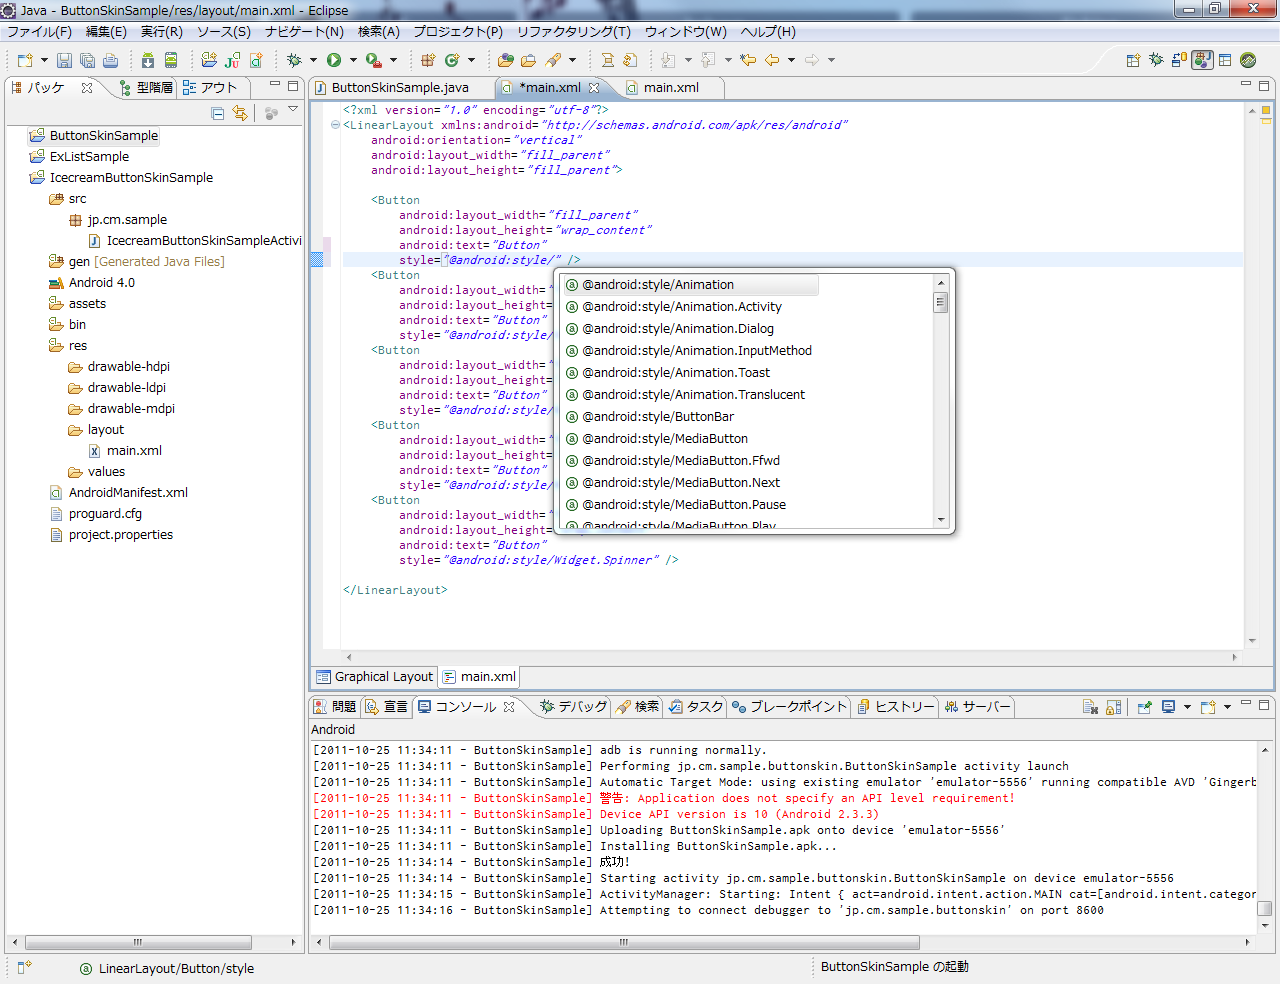Toggle Scroll Lock in the console toolbar
The height and width of the screenshot is (984, 1280).
(x=1114, y=707)
